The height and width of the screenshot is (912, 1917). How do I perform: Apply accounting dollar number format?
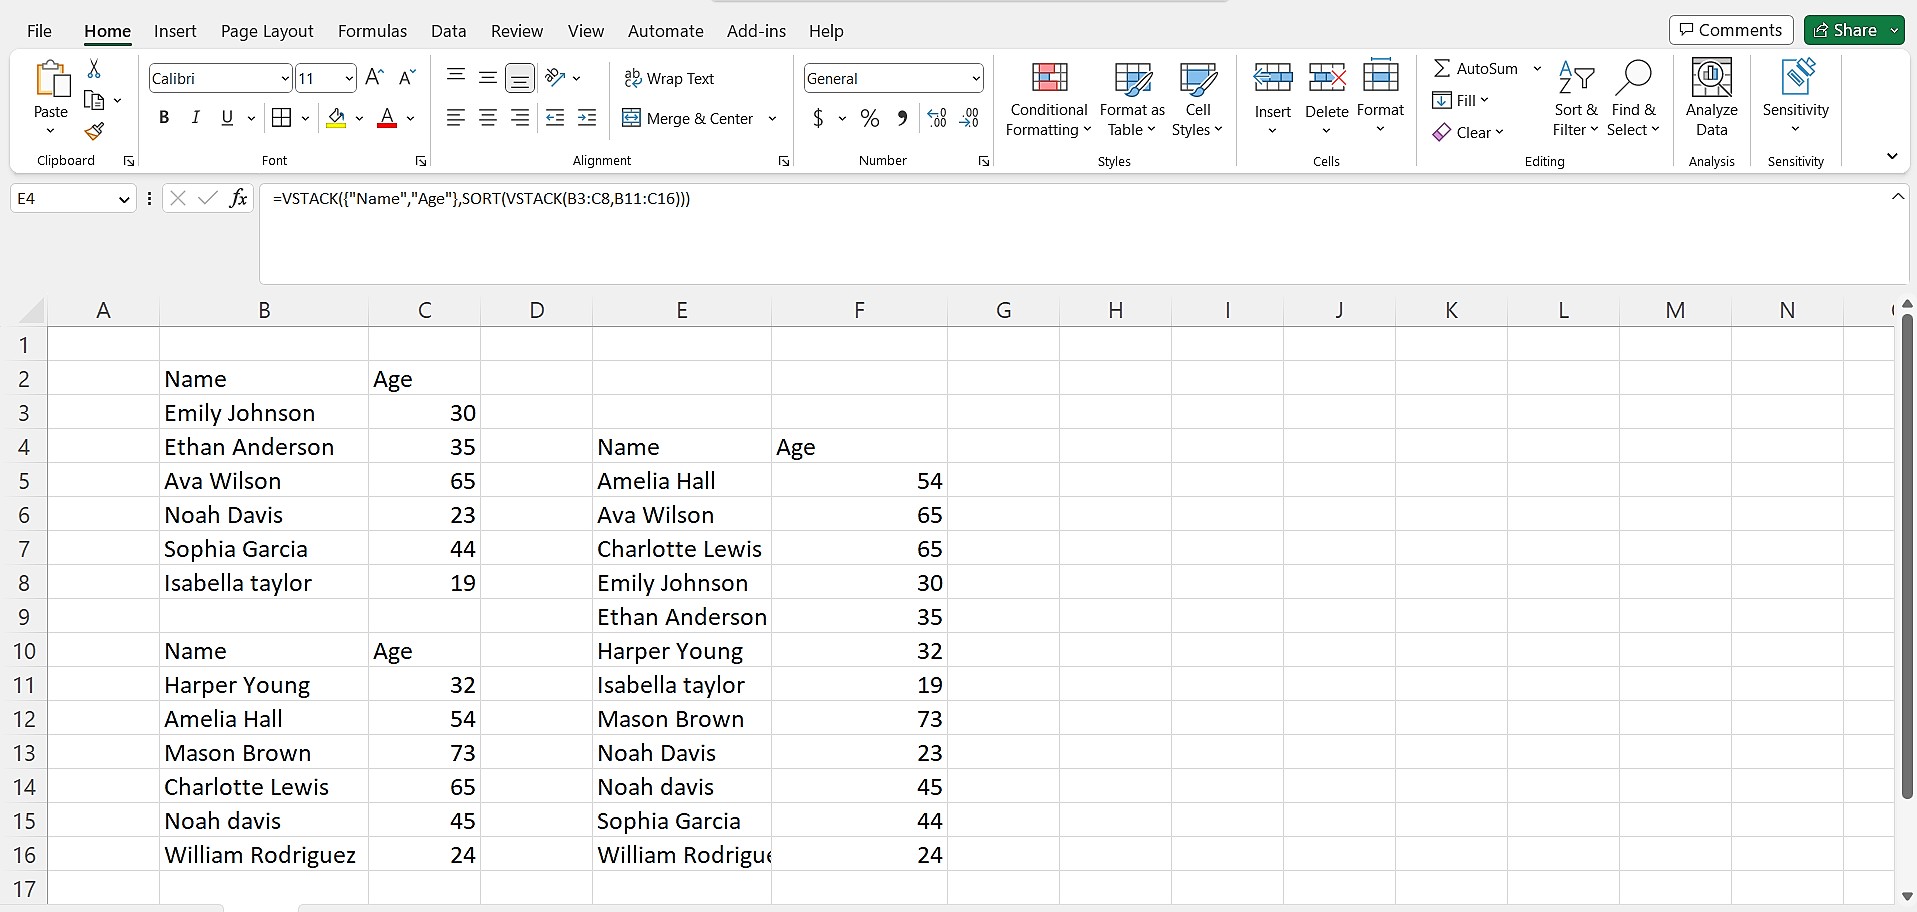pyautogui.click(x=818, y=118)
